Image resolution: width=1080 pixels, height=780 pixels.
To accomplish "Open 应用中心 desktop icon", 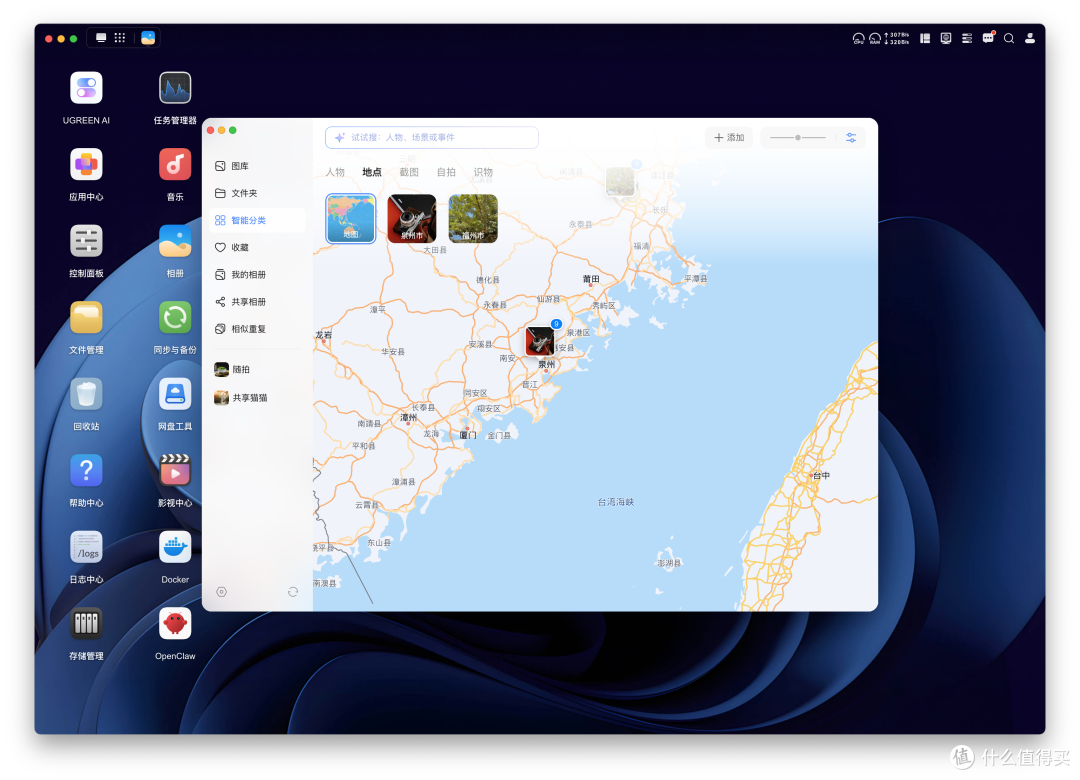I will 86,165.
